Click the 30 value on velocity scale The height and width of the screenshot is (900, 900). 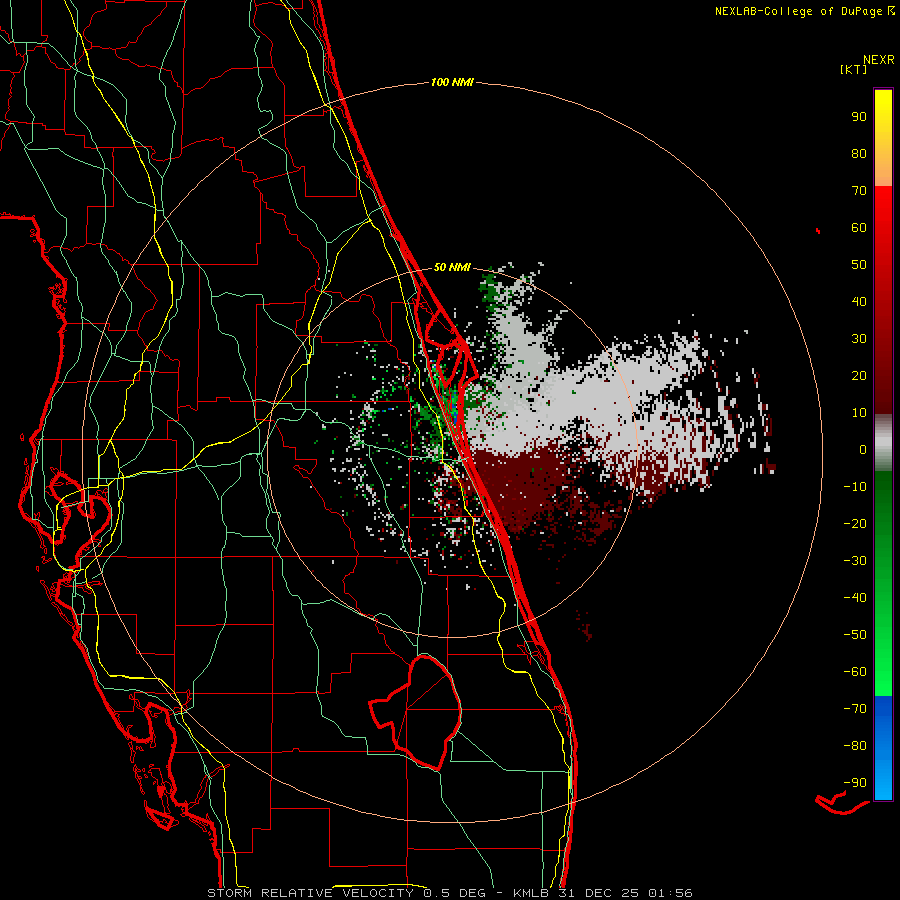859,339
